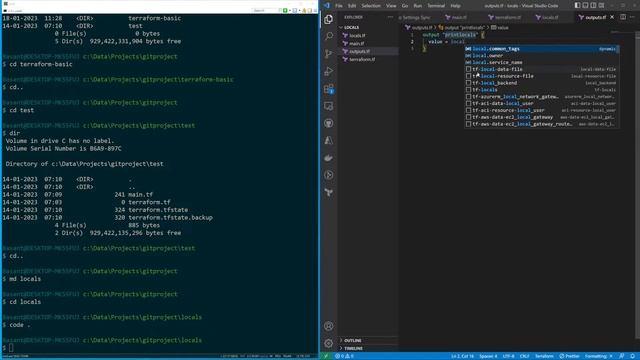The height and width of the screenshot is (360, 640).
Task: Open editor More Actions ellipsis
Action: tap(632, 17)
